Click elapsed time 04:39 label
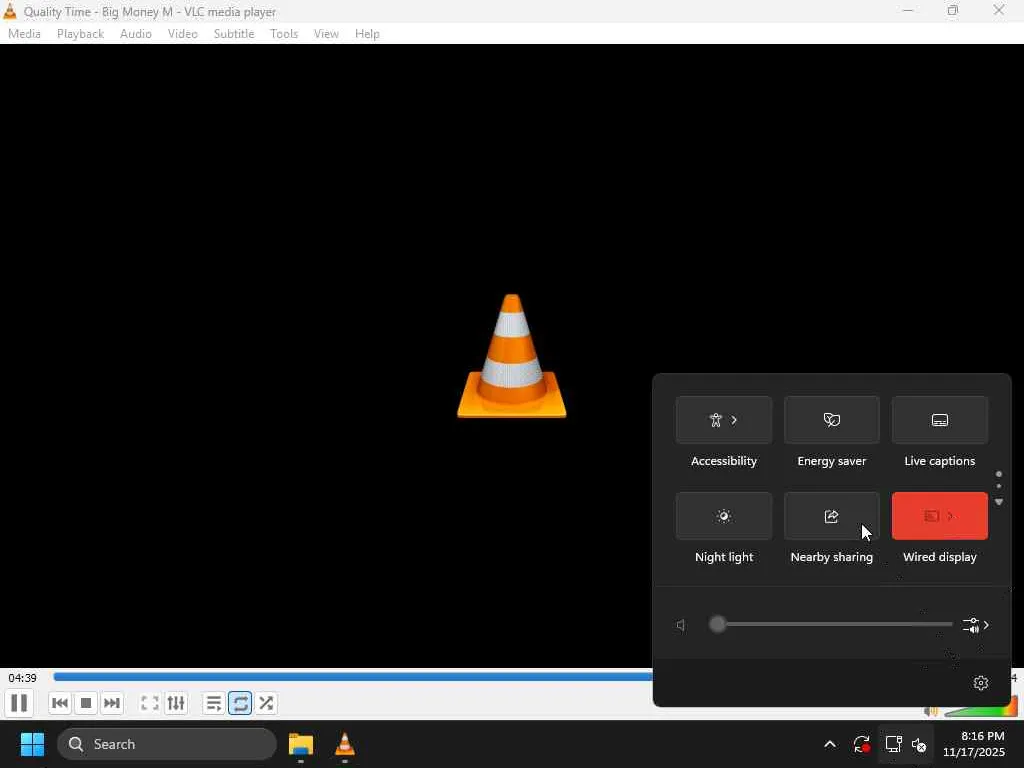Screen dimensions: 1024x768 pos(23,678)
